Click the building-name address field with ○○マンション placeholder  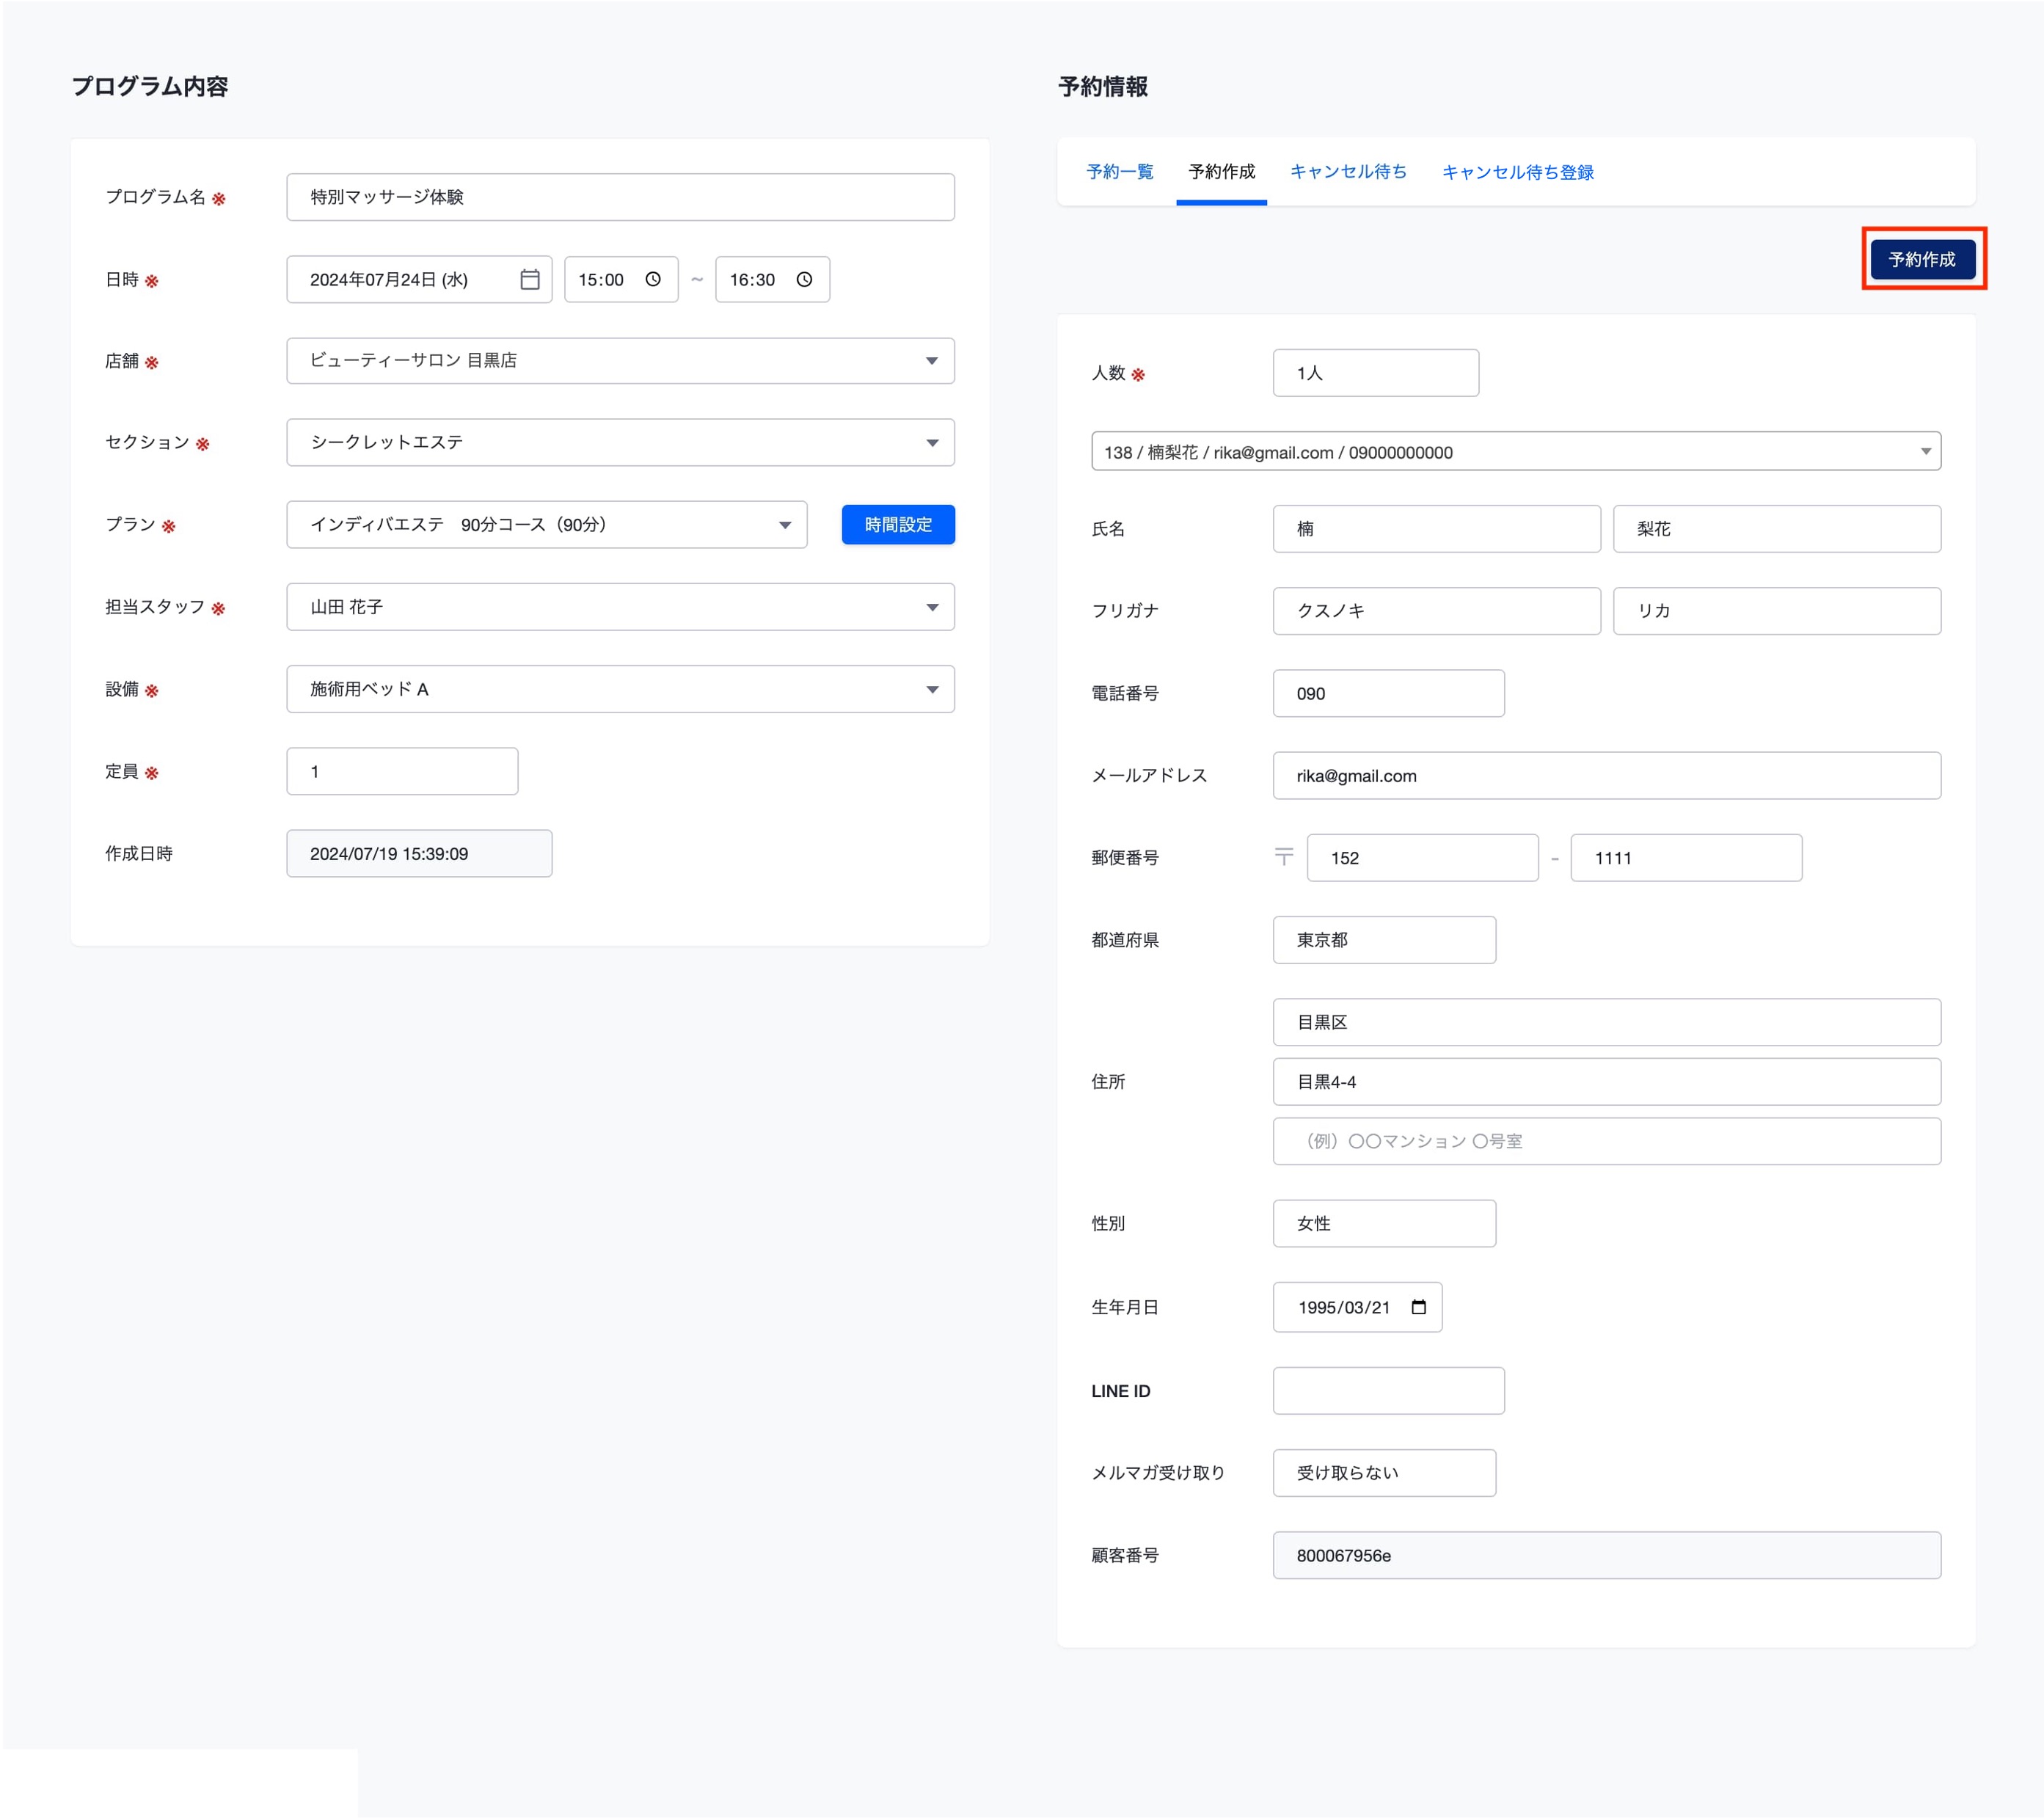point(1606,1142)
